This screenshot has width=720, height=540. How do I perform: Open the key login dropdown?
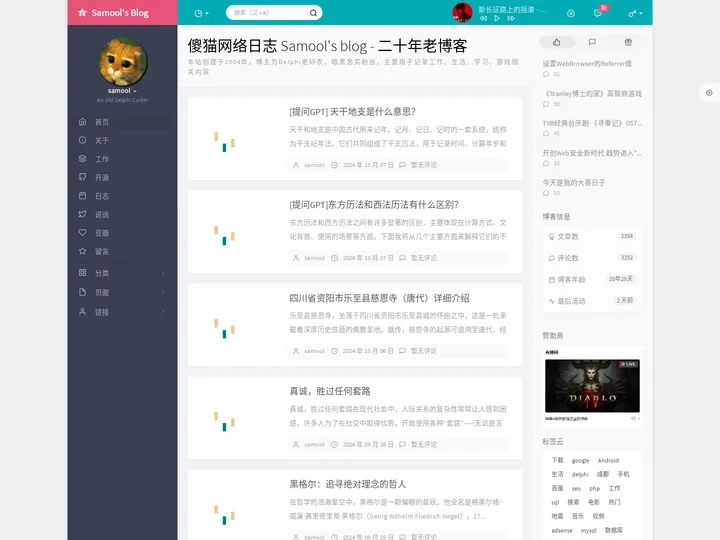click(x=635, y=14)
